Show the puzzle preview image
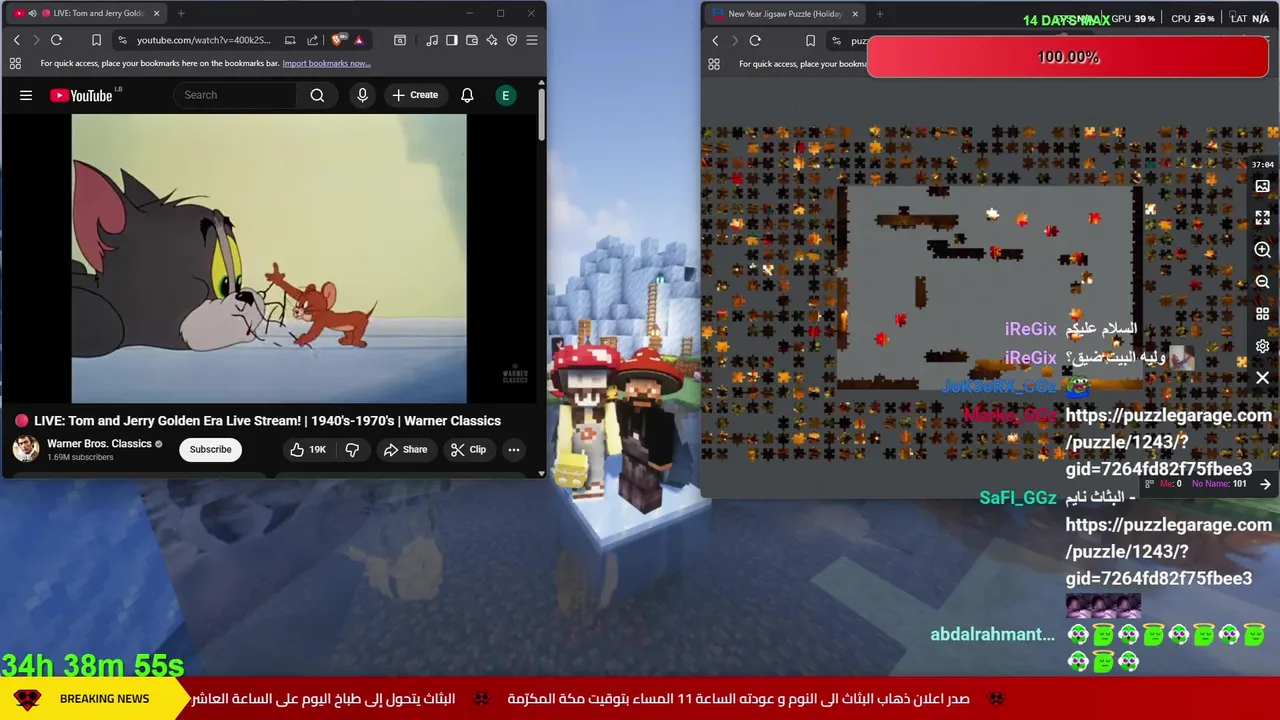This screenshot has width=1280, height=720. 1262,186
